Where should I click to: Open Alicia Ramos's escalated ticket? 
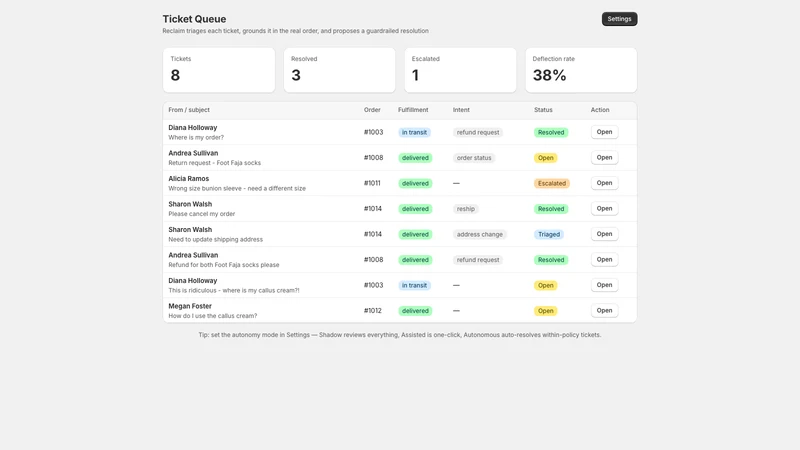point(604,183)
